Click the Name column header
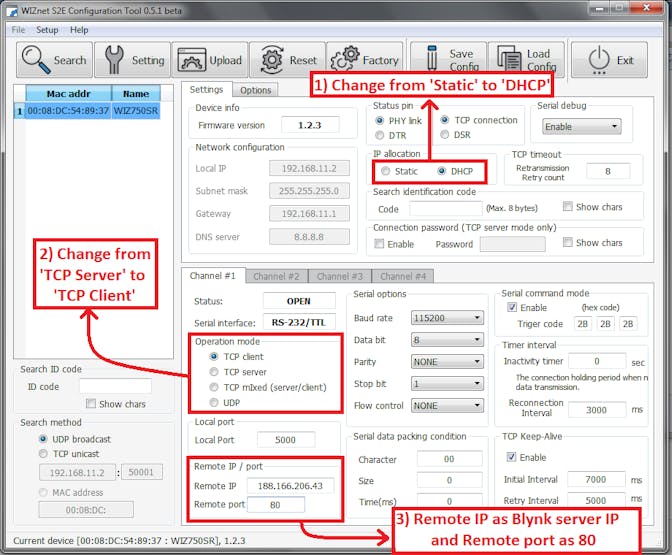The height and width of the screenshot is (555, 672). point(136,93)
